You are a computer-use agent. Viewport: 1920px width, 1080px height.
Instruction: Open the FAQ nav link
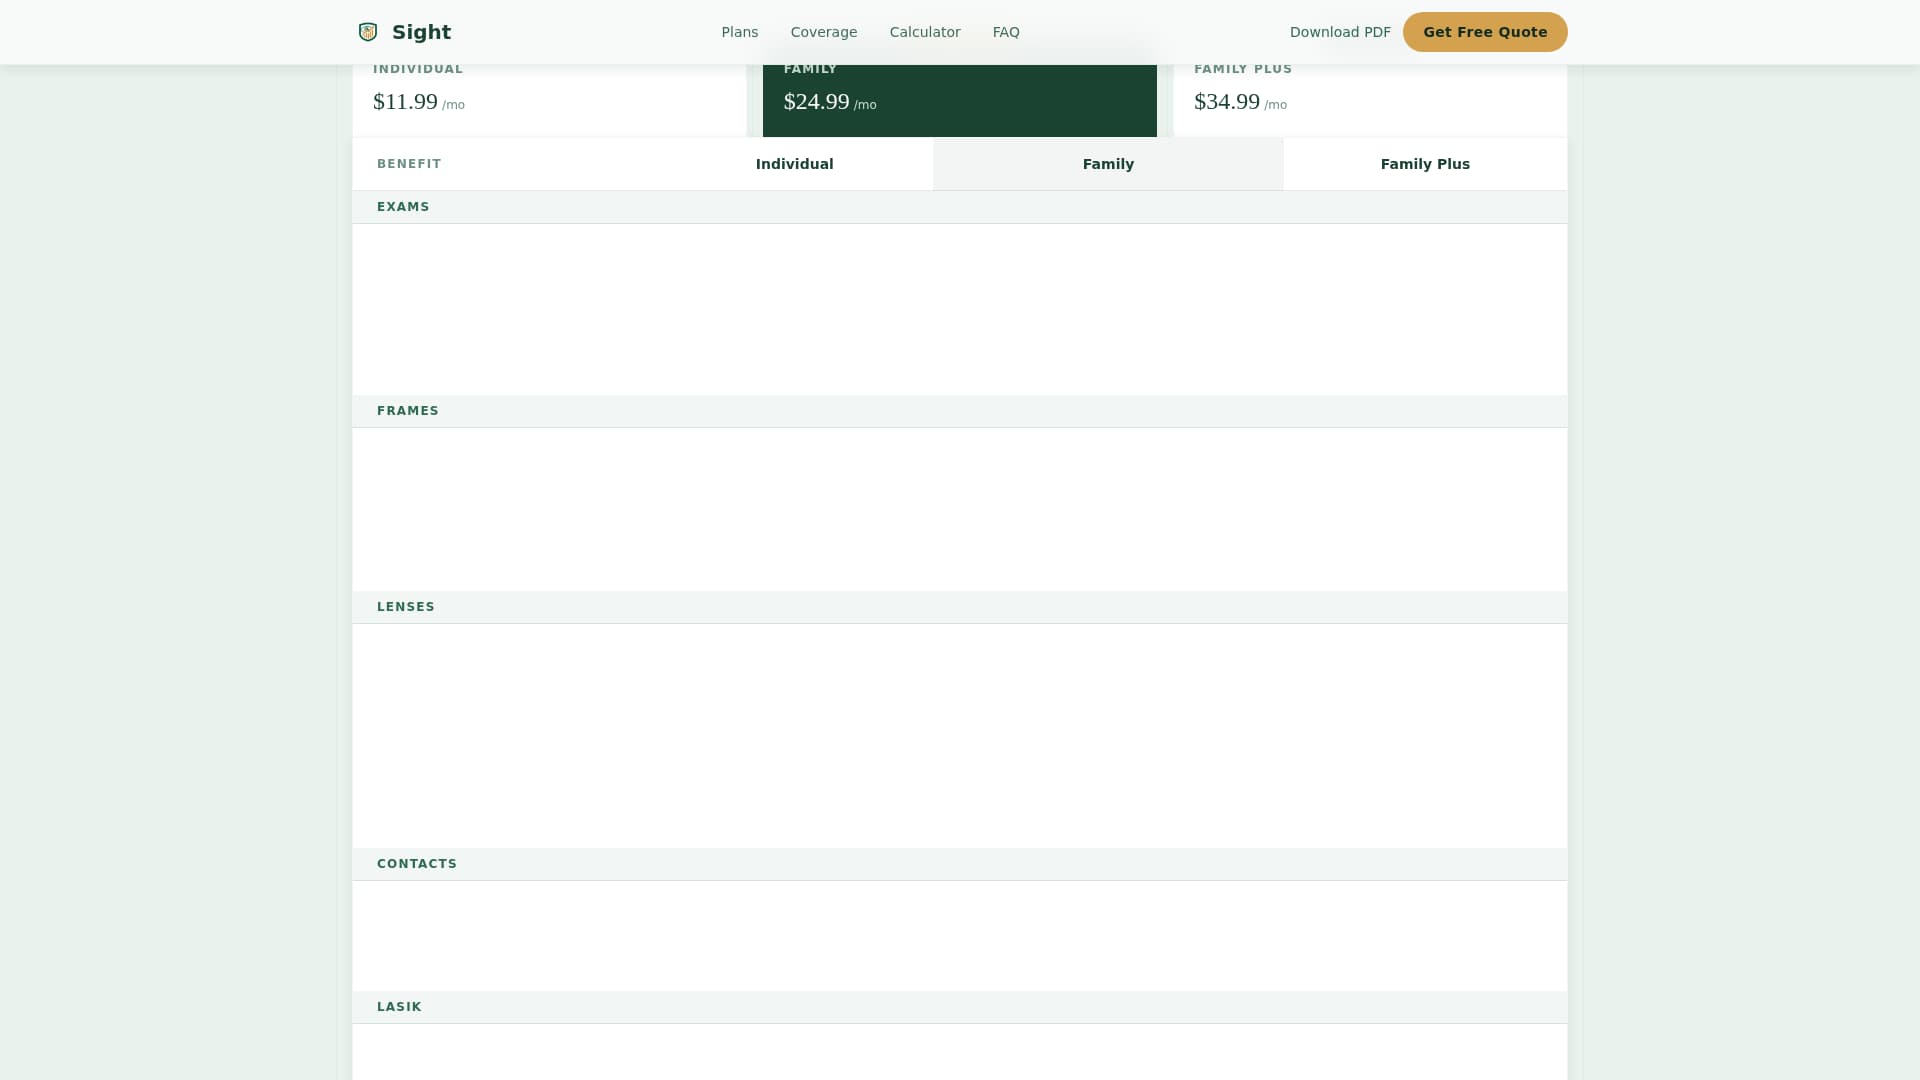tap(1006, 32)
